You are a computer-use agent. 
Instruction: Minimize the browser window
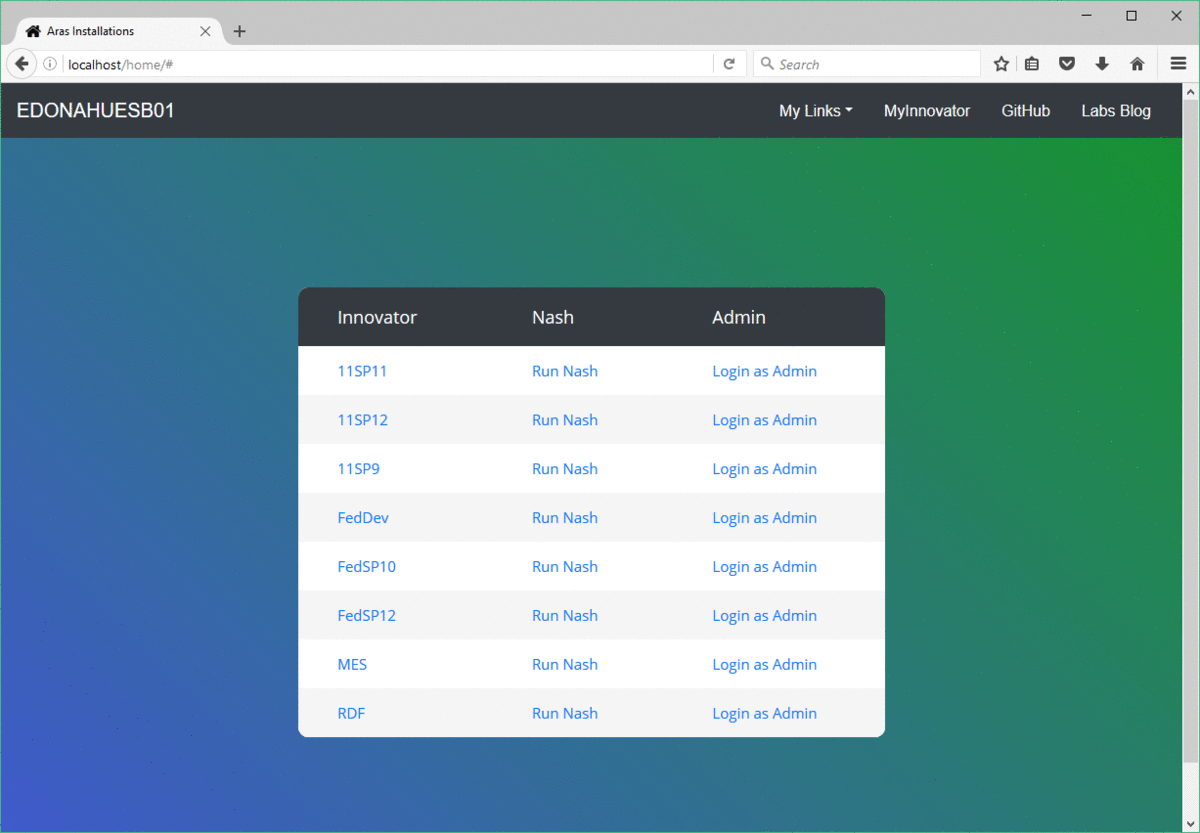1086,15
